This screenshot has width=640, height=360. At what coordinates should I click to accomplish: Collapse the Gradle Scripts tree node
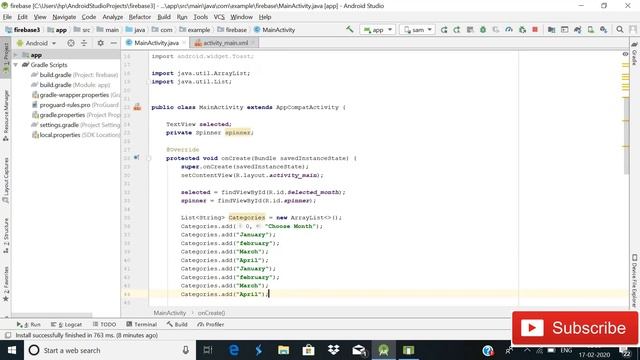coord(16,65)
